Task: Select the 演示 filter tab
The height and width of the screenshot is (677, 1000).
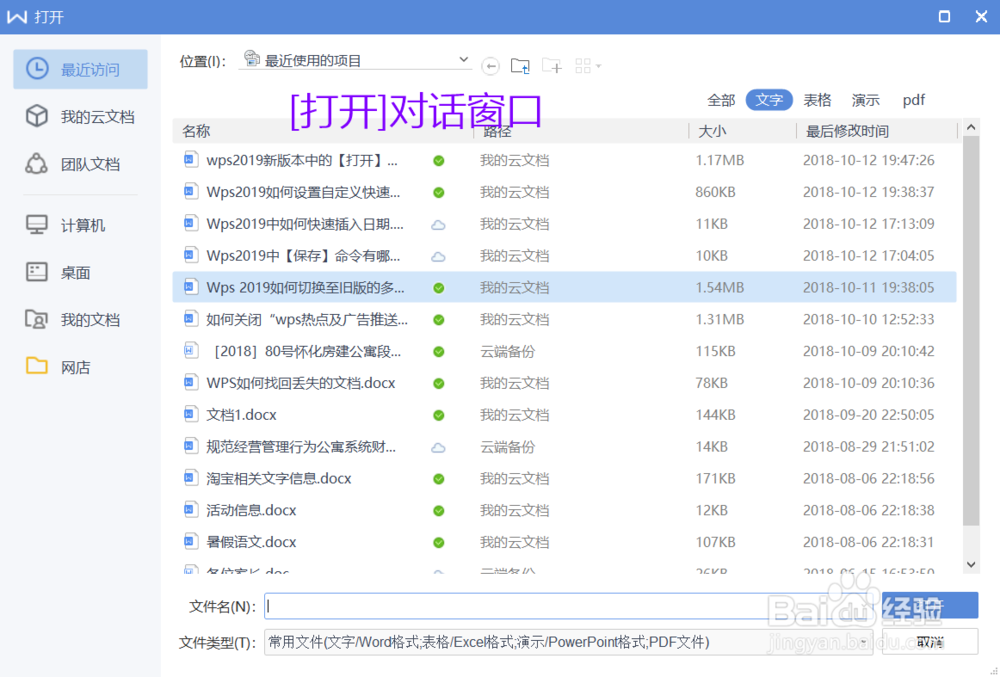Action: [x=865, y=100]
